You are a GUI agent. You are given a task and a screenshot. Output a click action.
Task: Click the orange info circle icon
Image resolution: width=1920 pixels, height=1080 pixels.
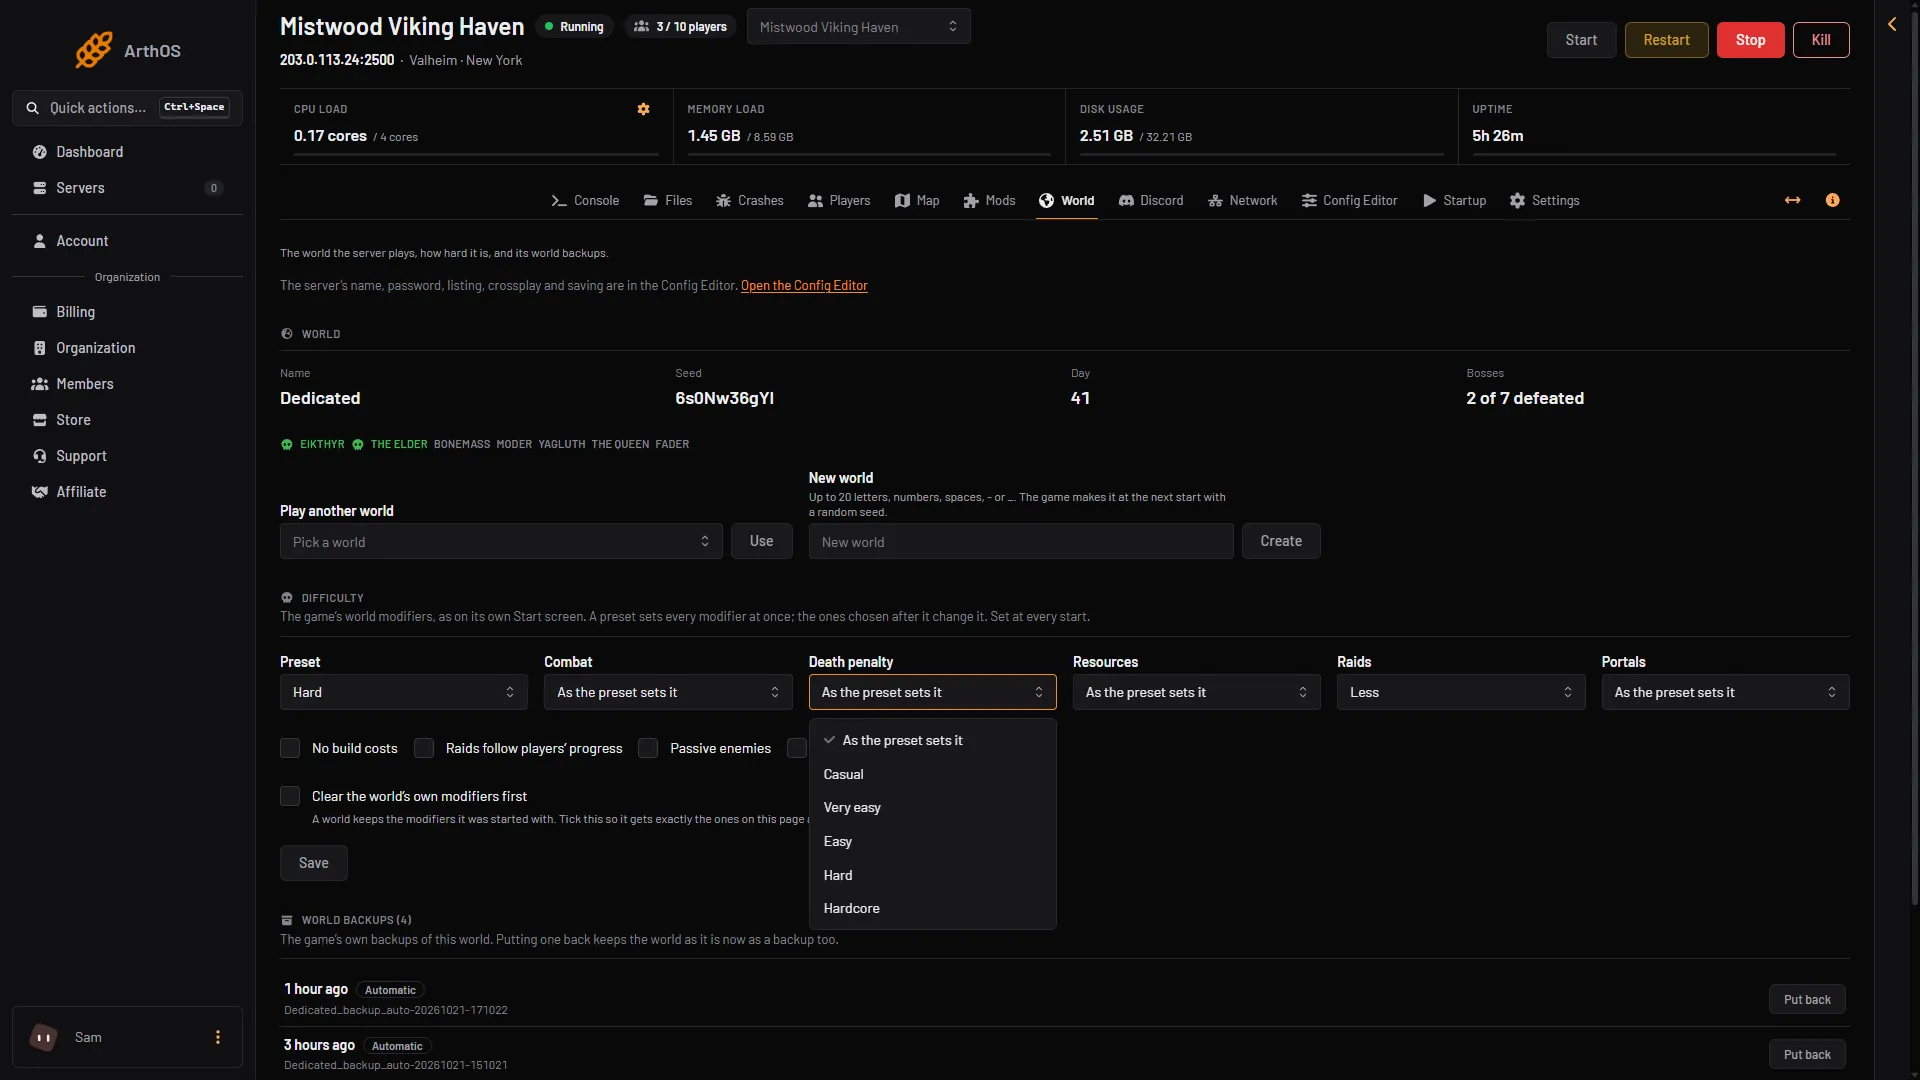pyautogui.click(x=1832, y=200)
